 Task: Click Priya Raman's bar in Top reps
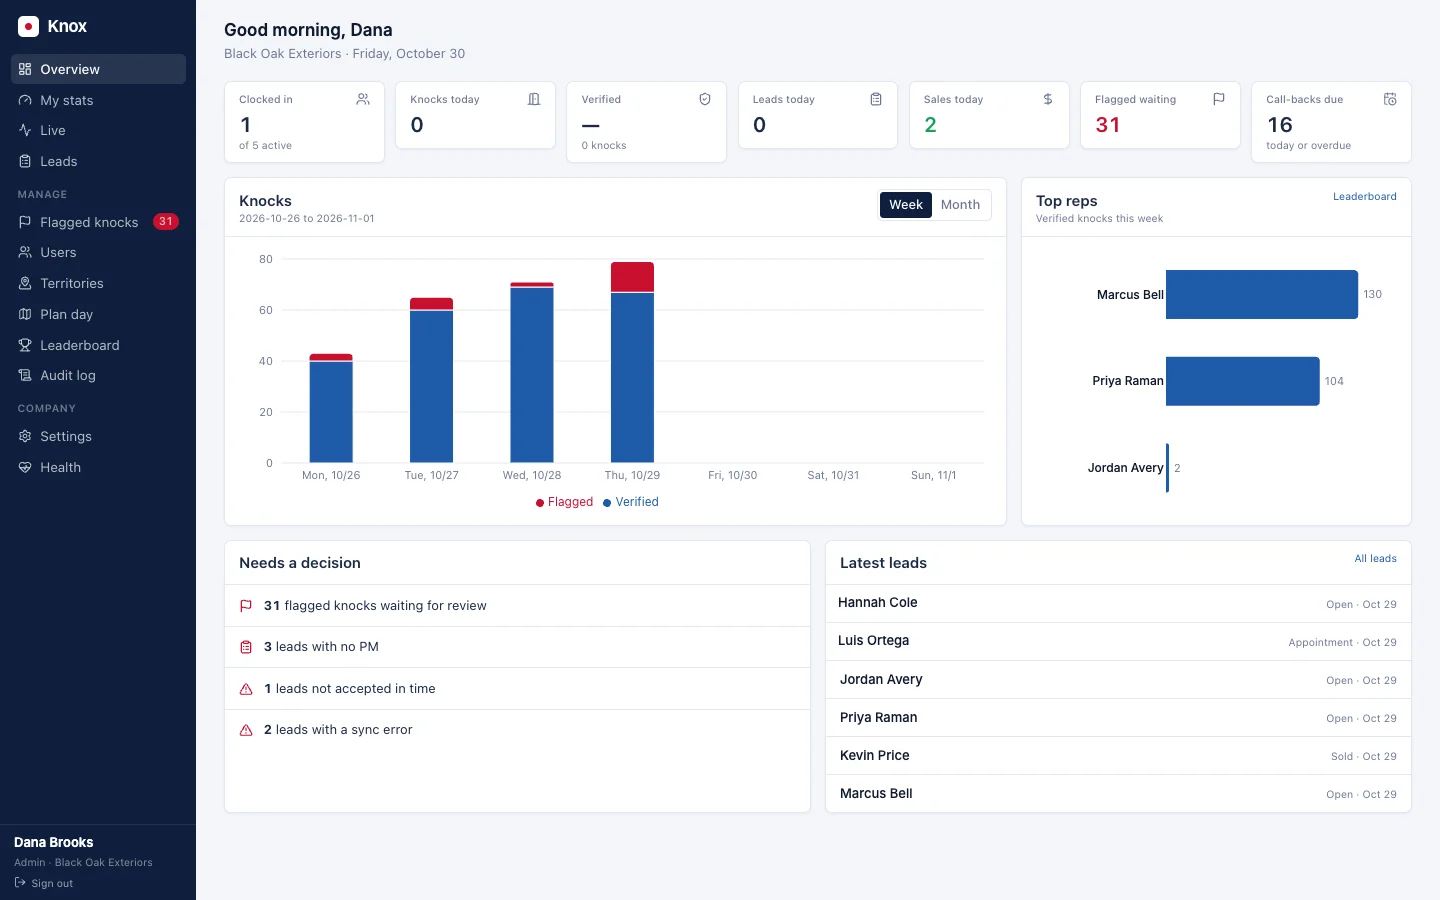click(1243, 381)
